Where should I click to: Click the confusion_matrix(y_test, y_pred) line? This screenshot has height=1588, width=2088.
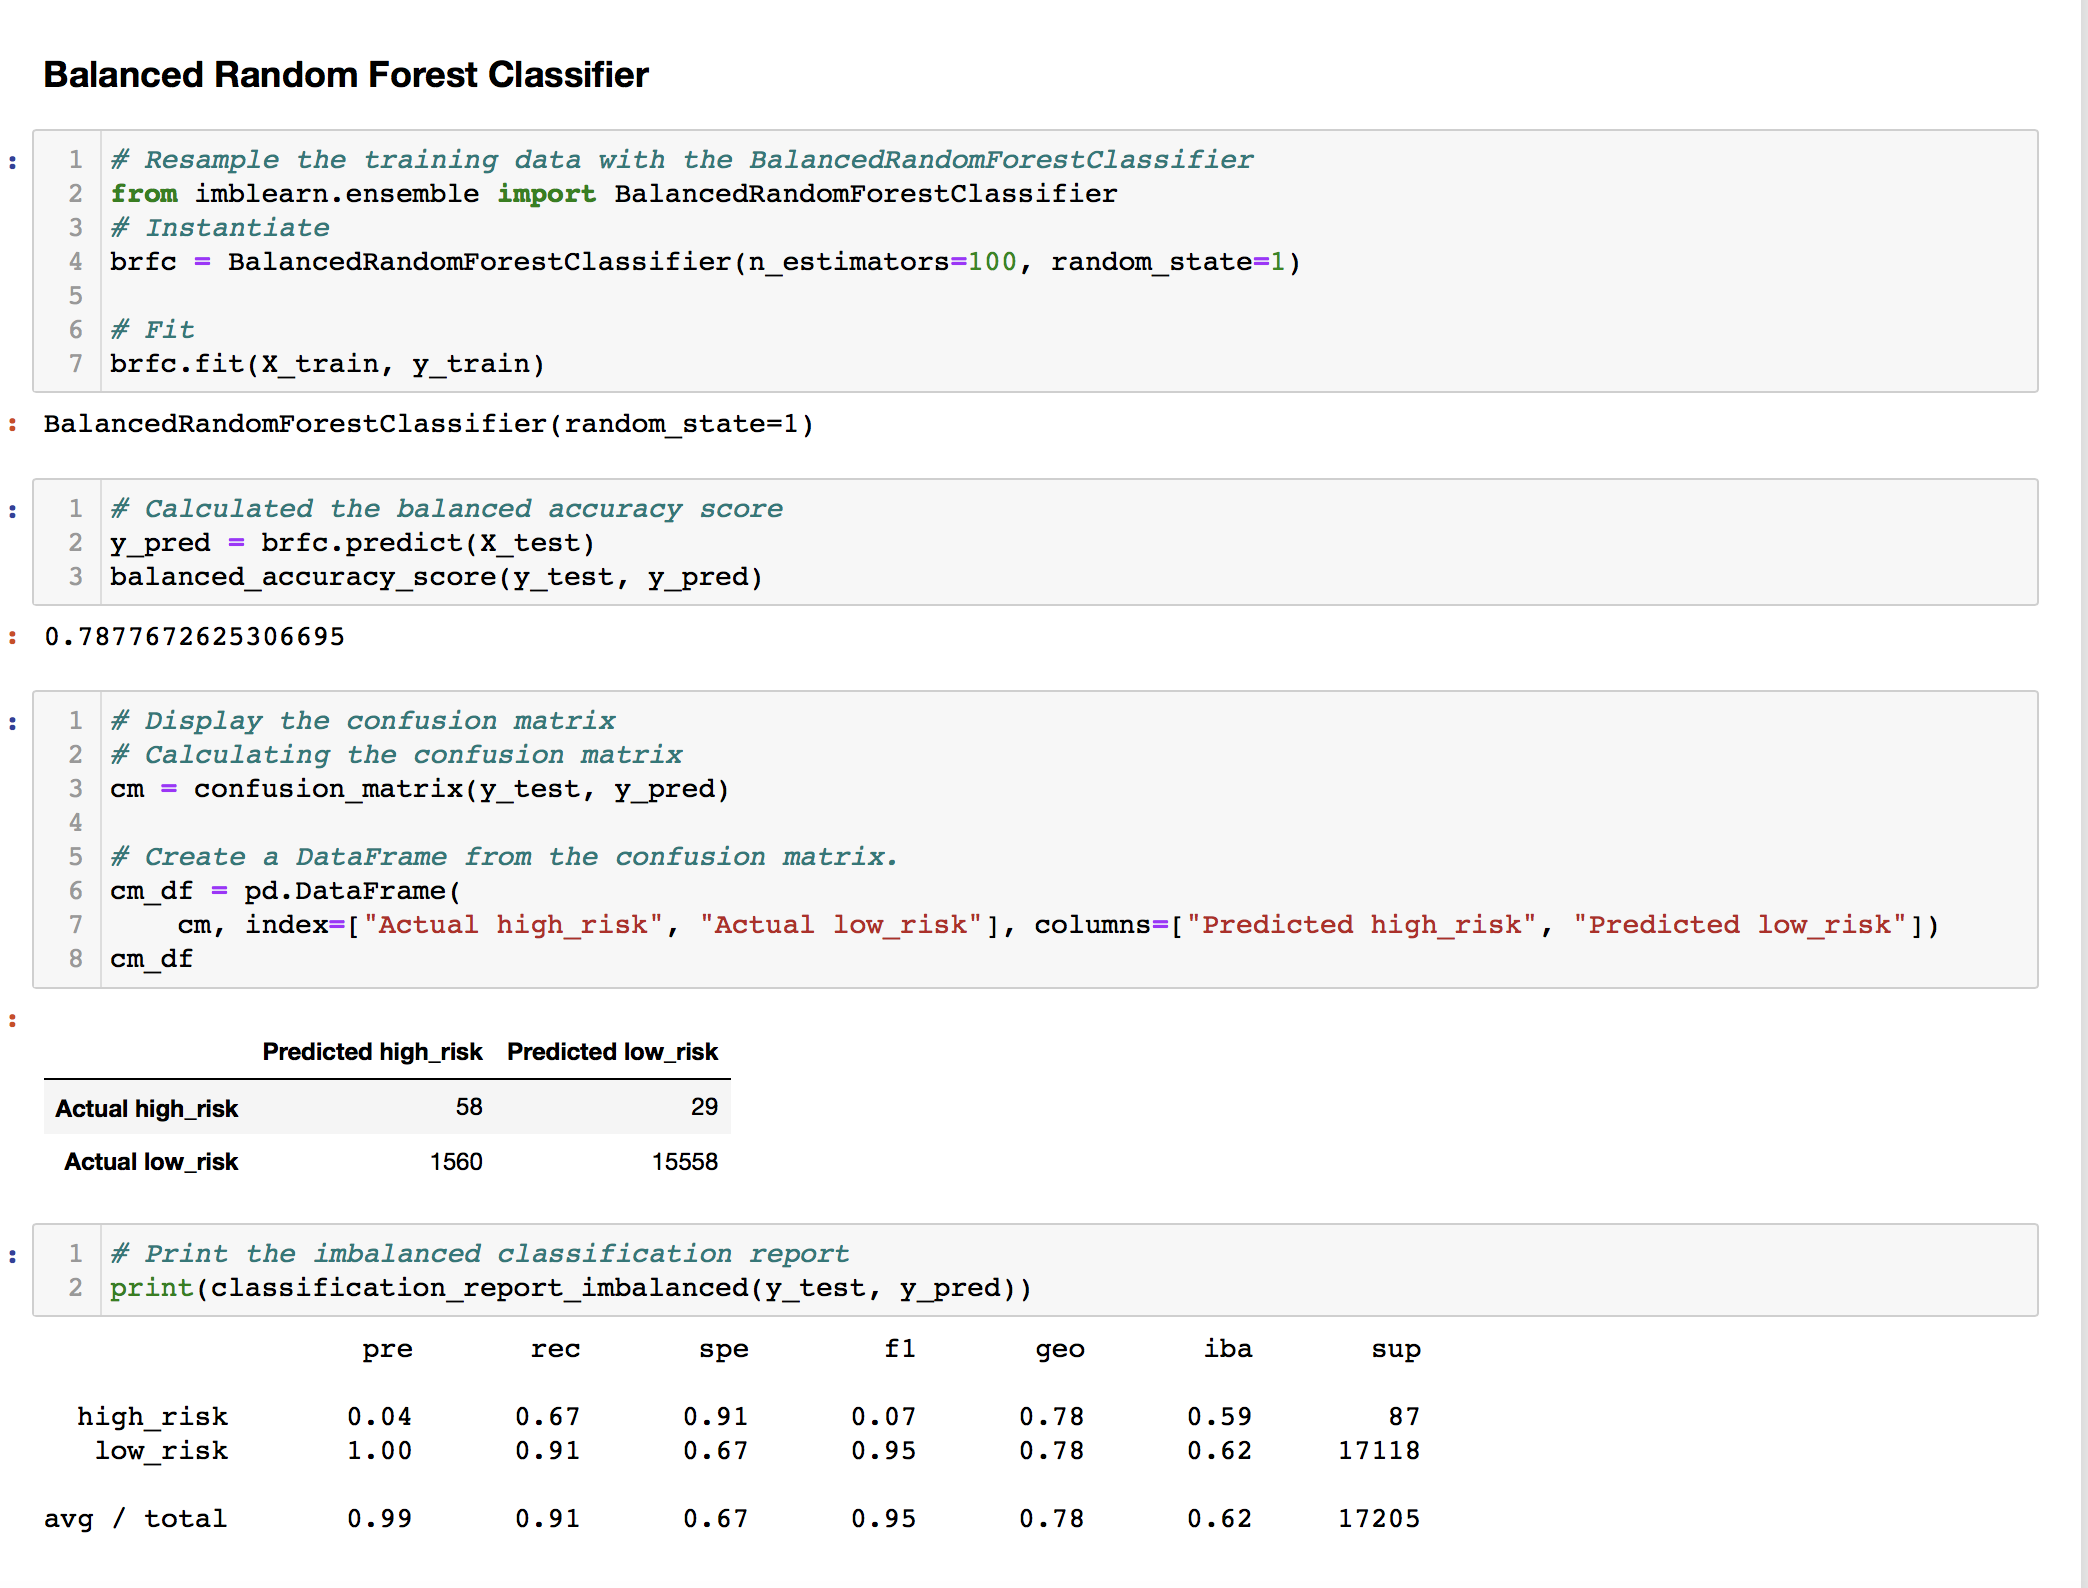[419, 789]
